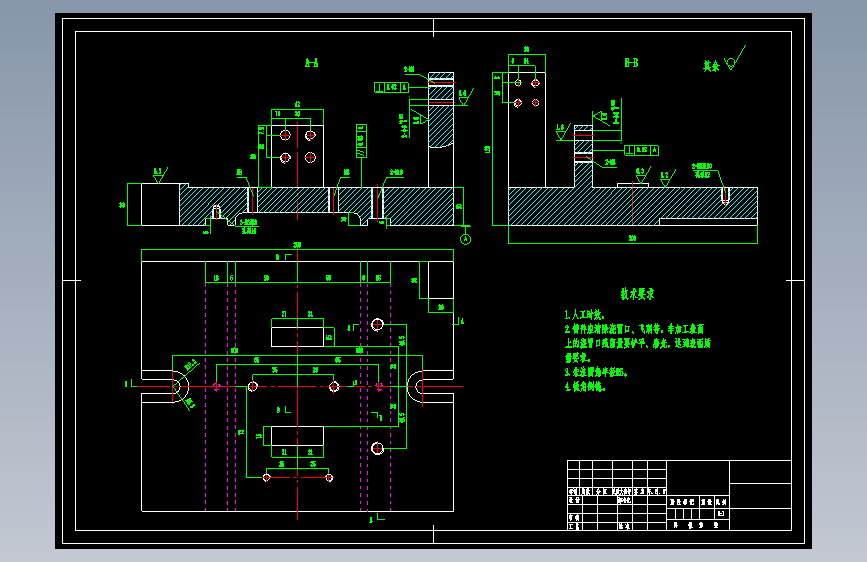Click the roughness symbol beside 其余
Viewport: 867px width, 562px height.
tap(735, 58)
